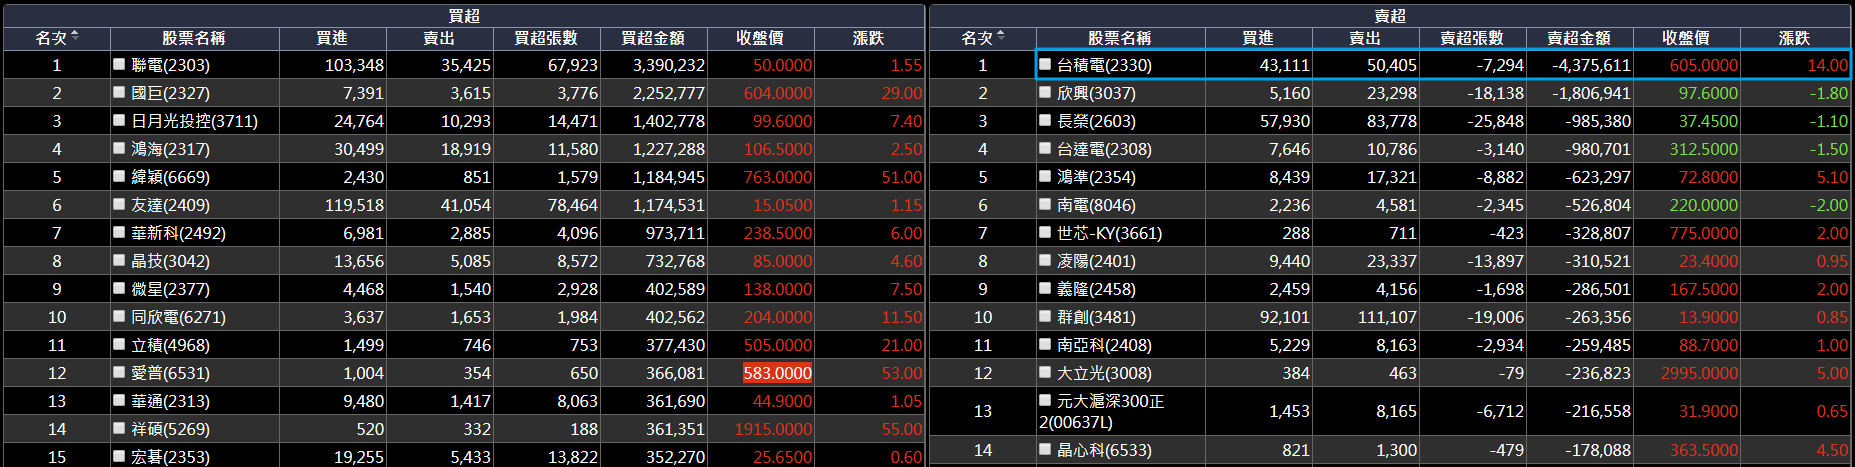The width and height of the screenshot is (1855, 467).
Task: Click 賣超 table 買進 header
Action: tap(1258, 38)
